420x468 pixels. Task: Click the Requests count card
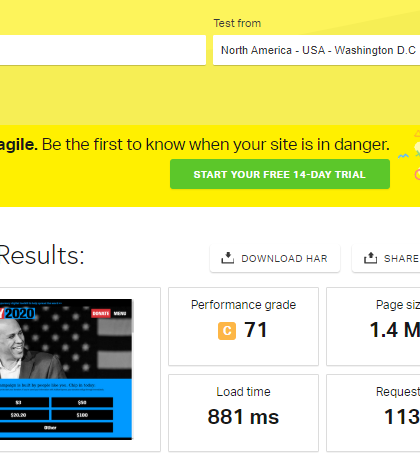[x=373, y=413]
